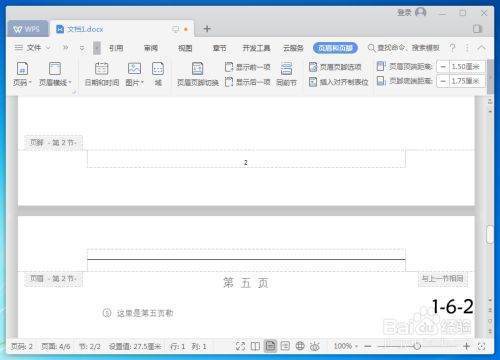Viewport: 500px width, 360px height.
Task: Select the highlighted 页眉和页脚 tab
Action: pyautogui.click(x=335, y=48)
